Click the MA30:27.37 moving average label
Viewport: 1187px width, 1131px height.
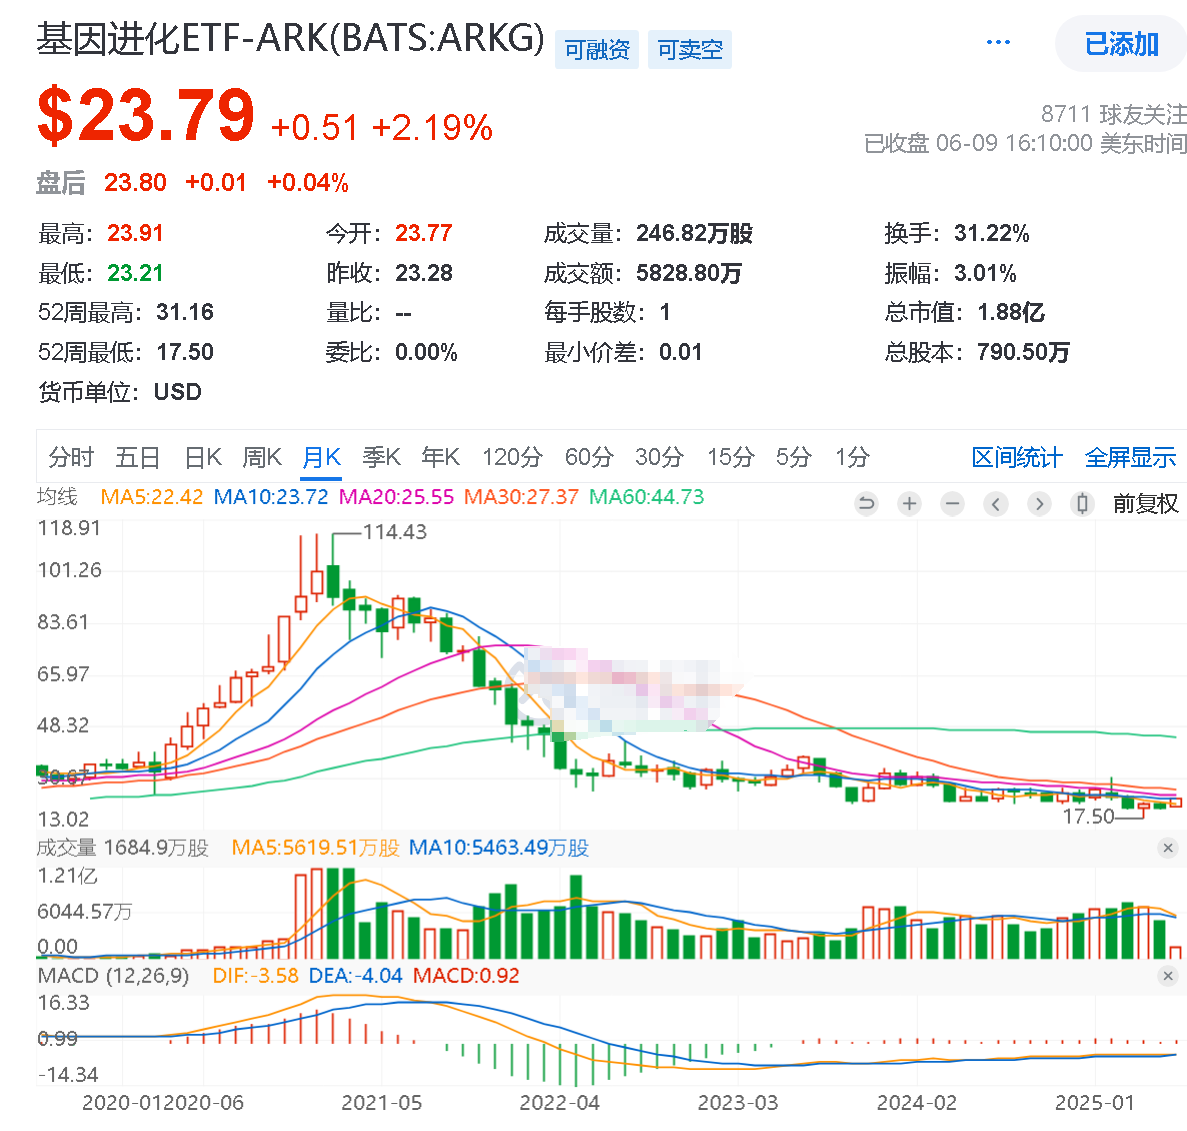pyautogui.click(x=521, y=497)
